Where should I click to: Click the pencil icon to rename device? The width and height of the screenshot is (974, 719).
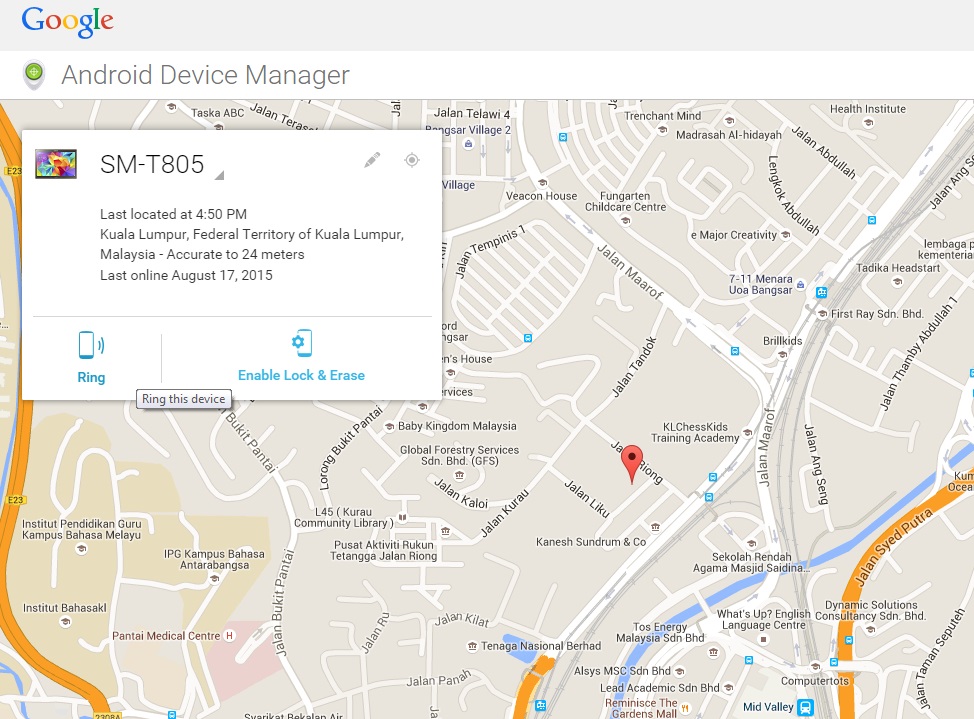[372, 160]
